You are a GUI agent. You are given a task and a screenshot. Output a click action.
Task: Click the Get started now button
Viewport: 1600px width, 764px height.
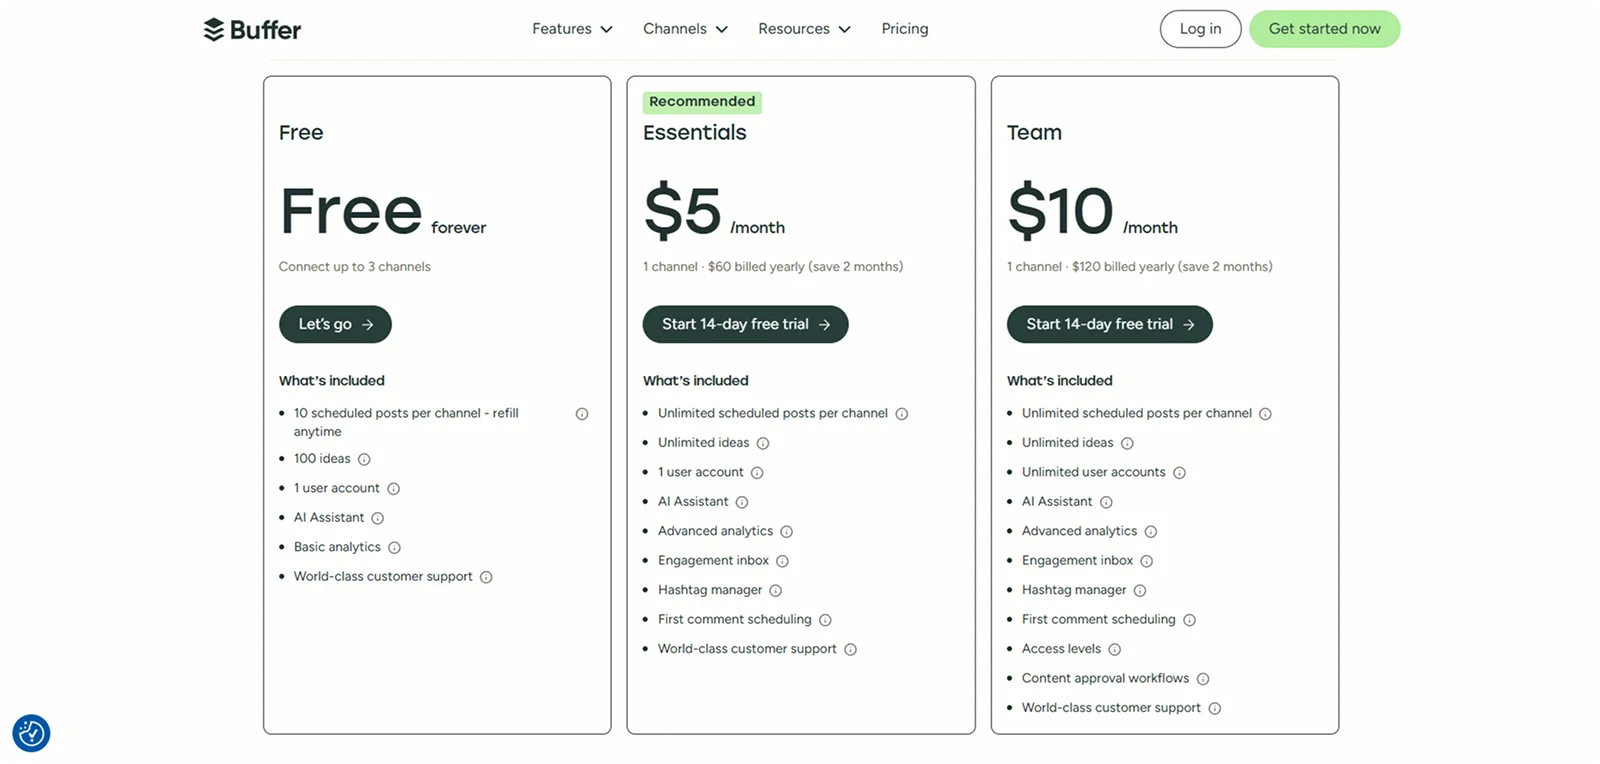tap(1325, 29)
